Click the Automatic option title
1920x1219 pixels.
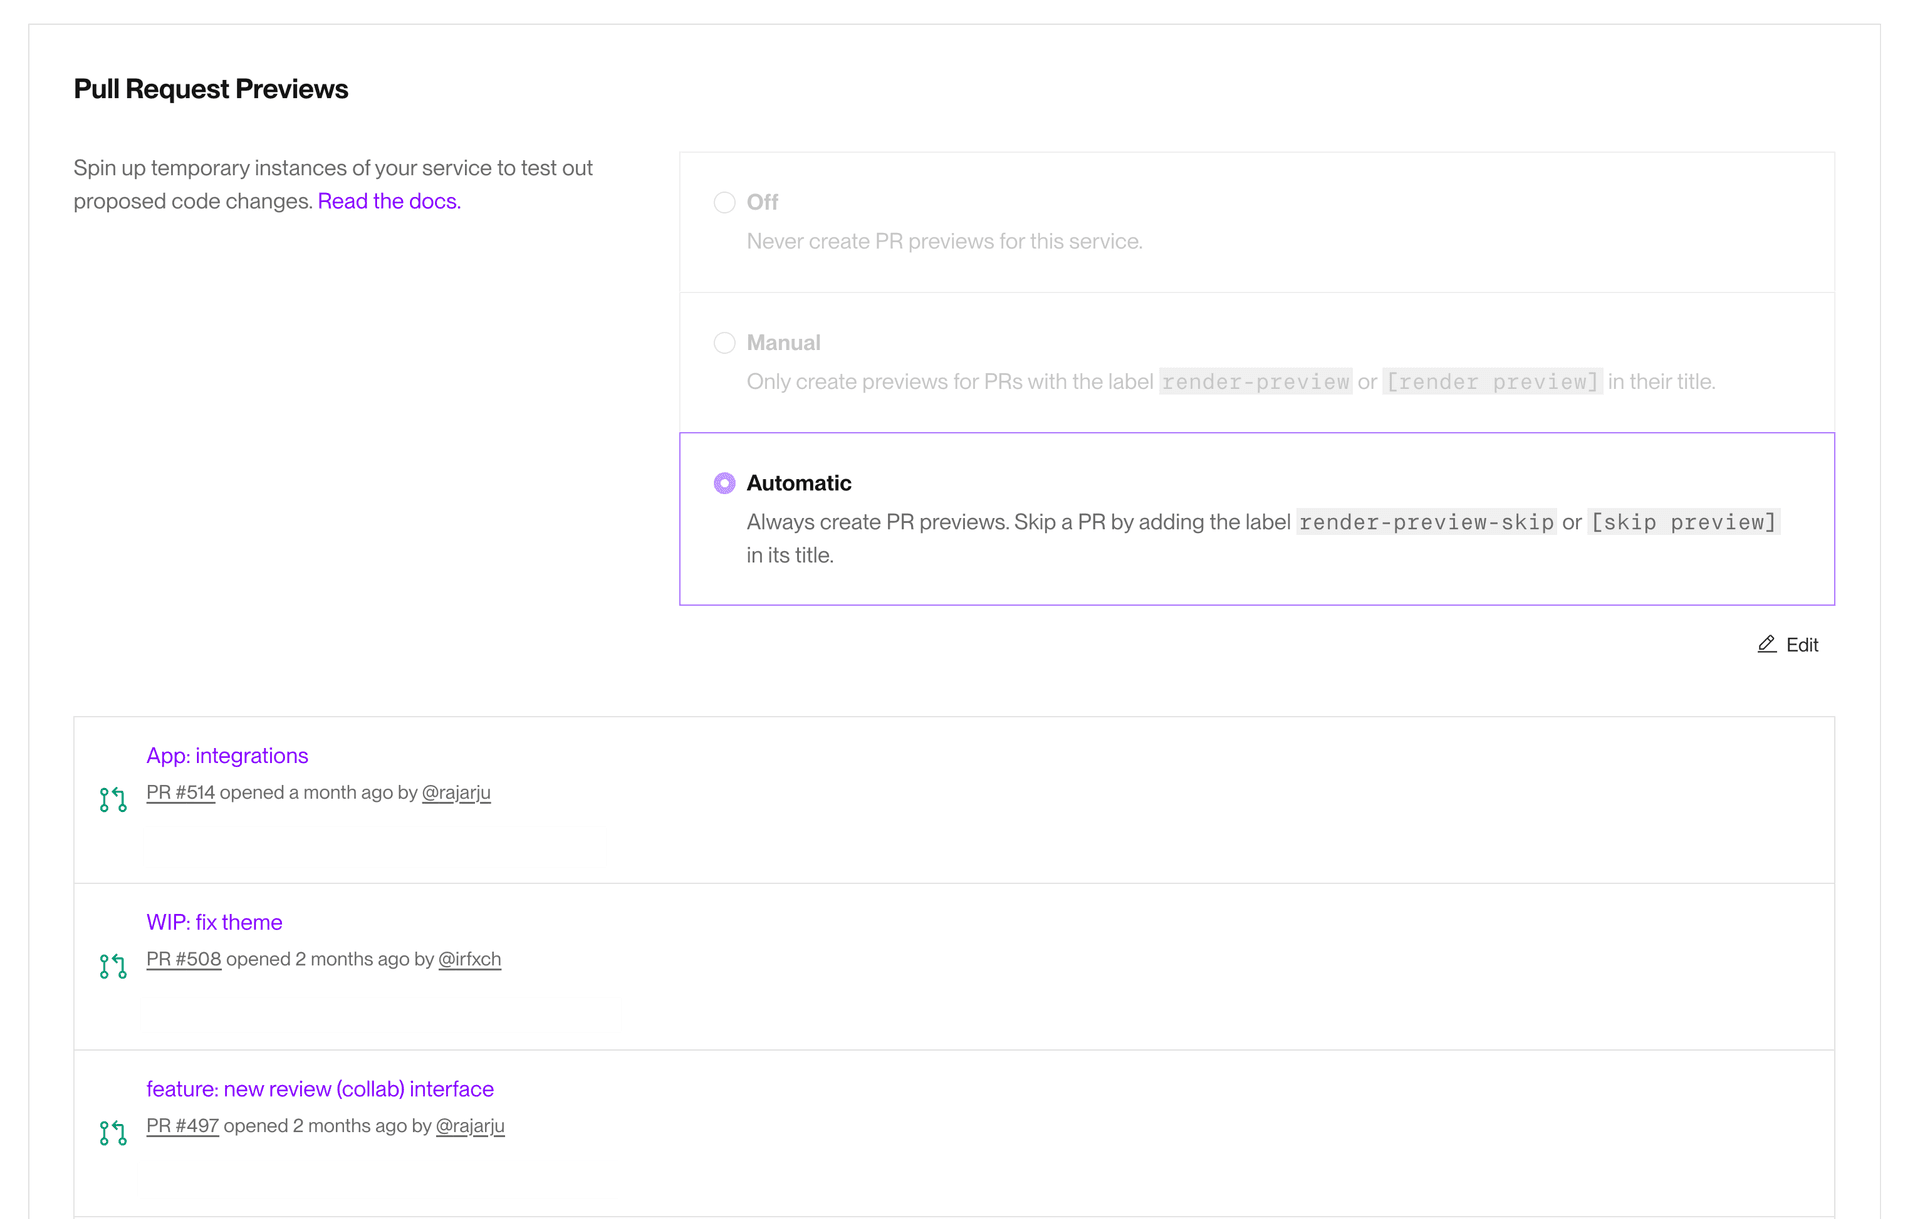[799, 483]
